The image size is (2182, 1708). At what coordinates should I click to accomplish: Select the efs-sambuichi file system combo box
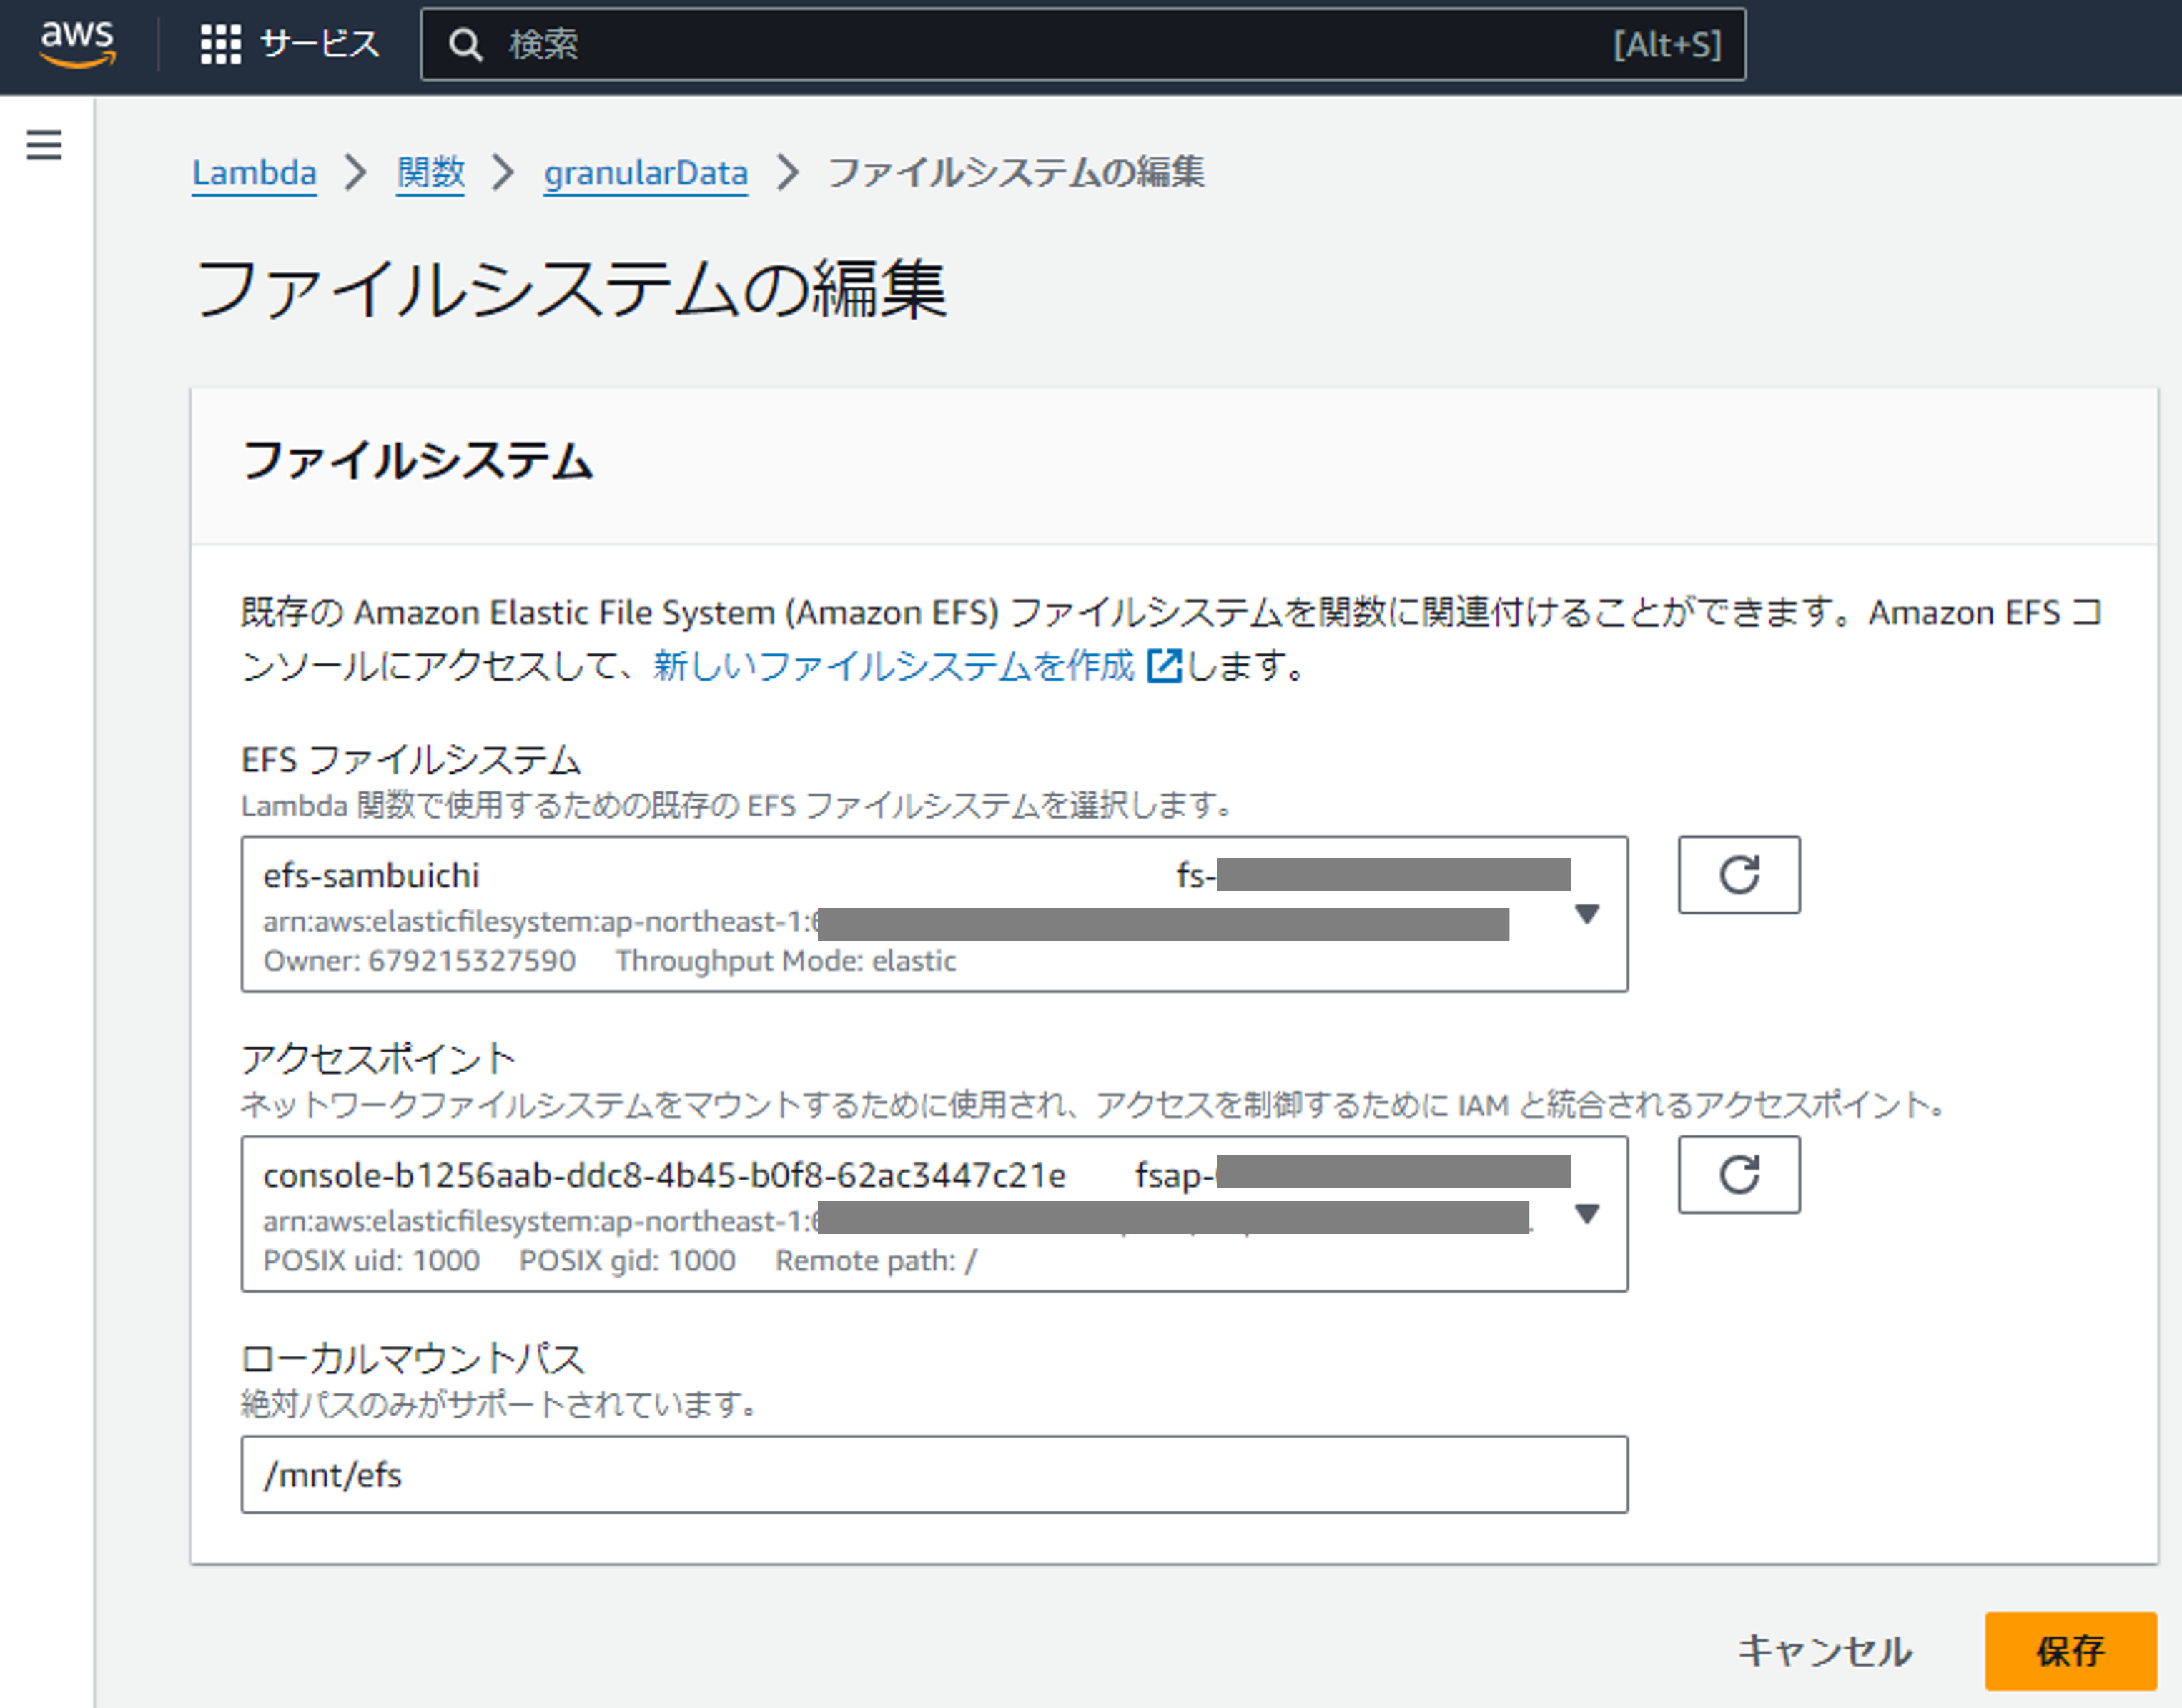click(x=700, y=913)
